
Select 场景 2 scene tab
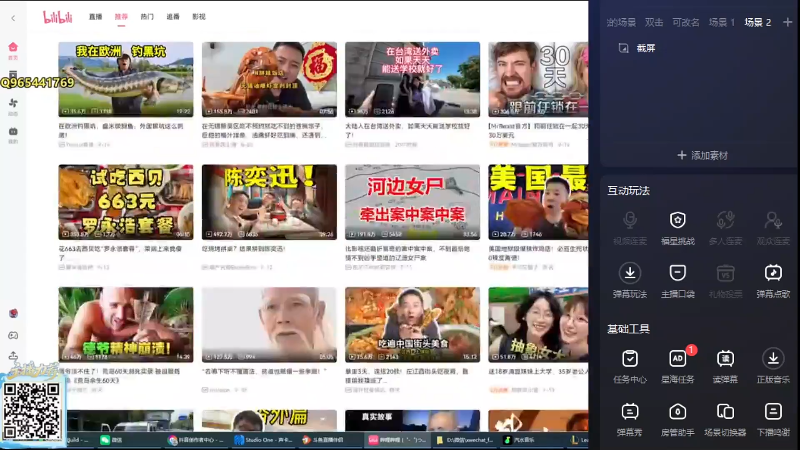tap(758, 22)
